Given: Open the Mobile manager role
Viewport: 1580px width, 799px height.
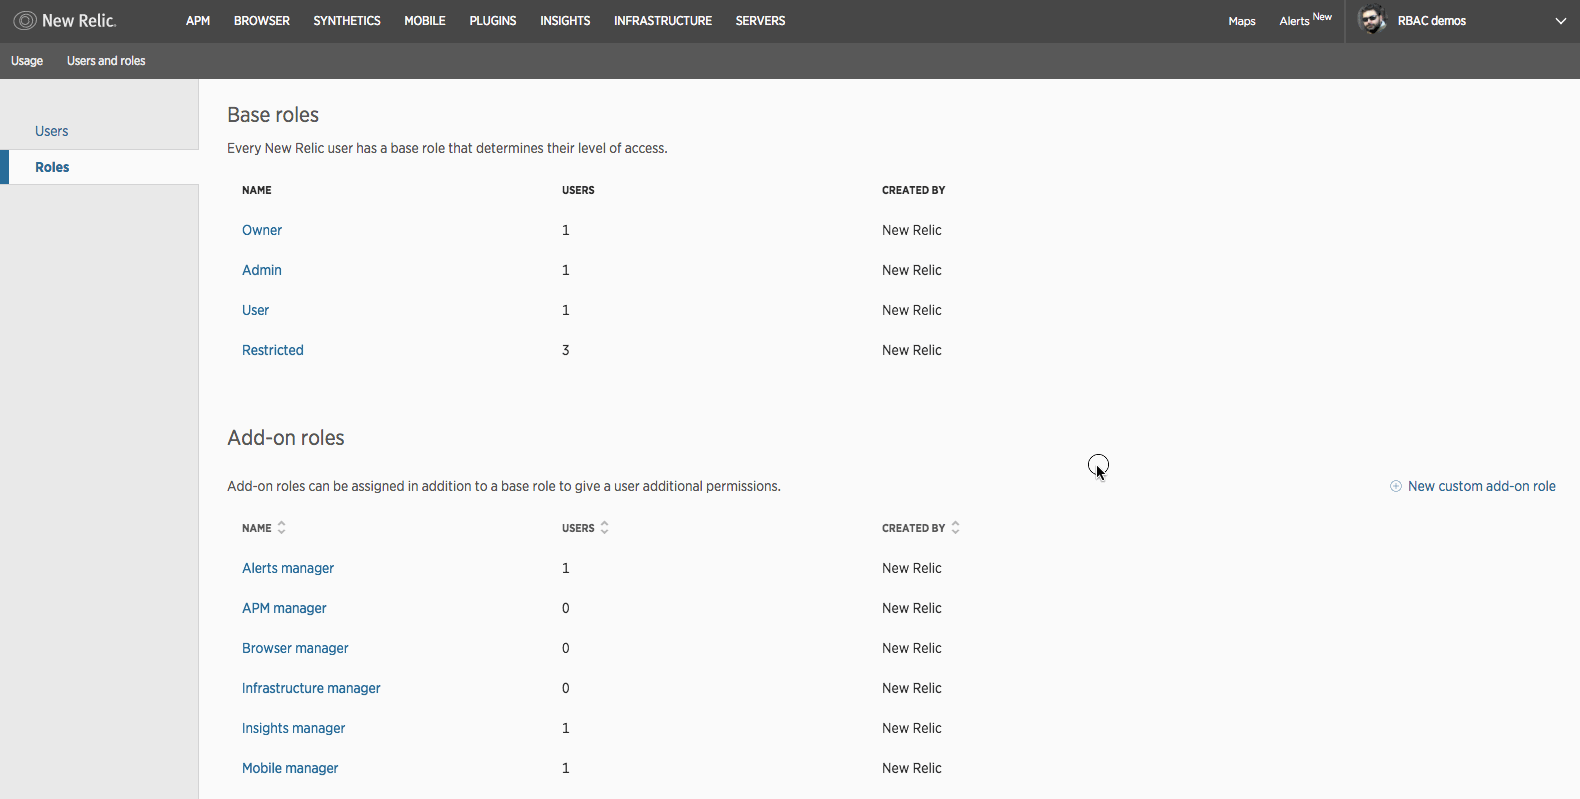Looking at the screenshot, I should point(290,768).
